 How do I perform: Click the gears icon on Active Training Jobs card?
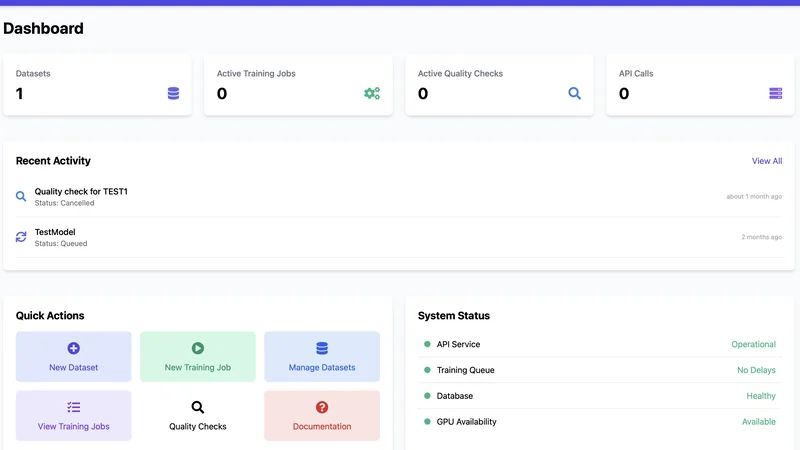coord(372,93)
